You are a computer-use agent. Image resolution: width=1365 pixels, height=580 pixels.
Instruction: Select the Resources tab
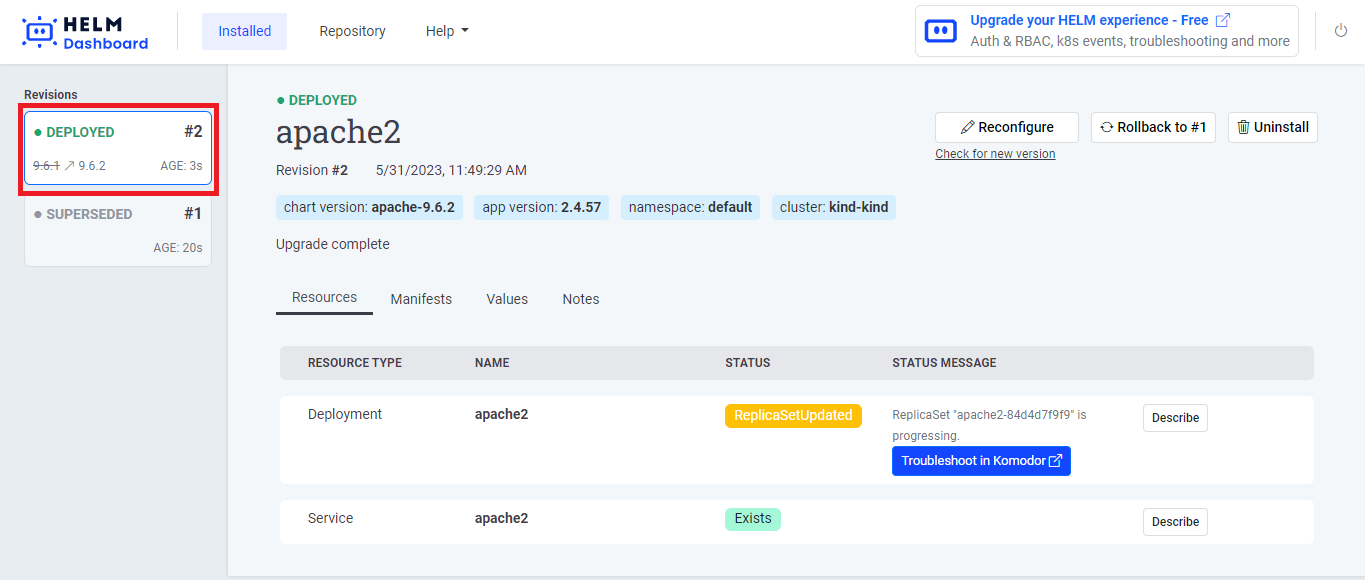[324, 298]
